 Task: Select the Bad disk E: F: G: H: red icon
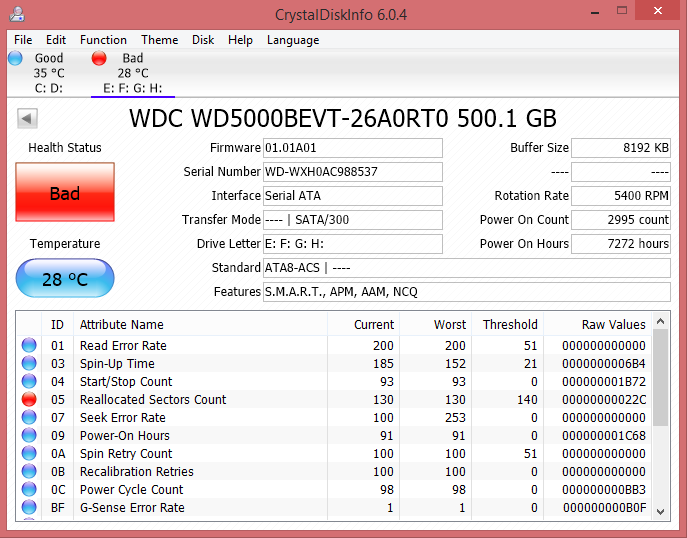[99, 58]
